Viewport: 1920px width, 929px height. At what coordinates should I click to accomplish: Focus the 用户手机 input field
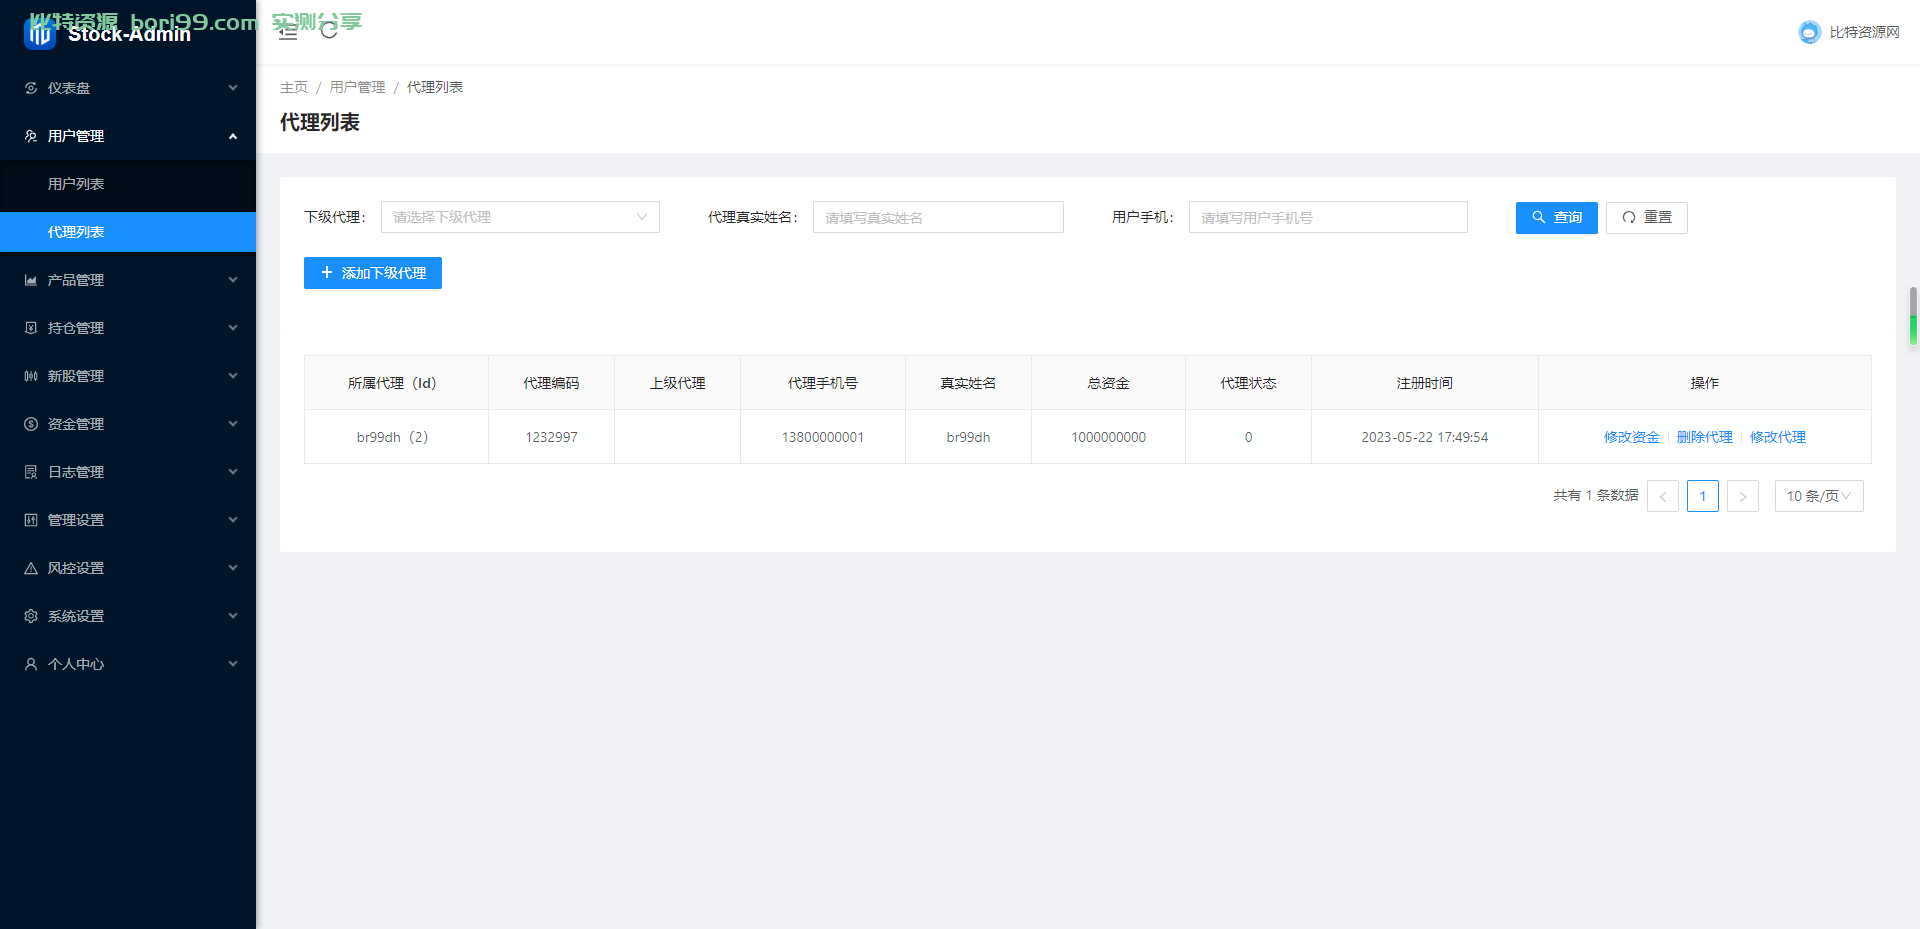[x=1328, y=217]
